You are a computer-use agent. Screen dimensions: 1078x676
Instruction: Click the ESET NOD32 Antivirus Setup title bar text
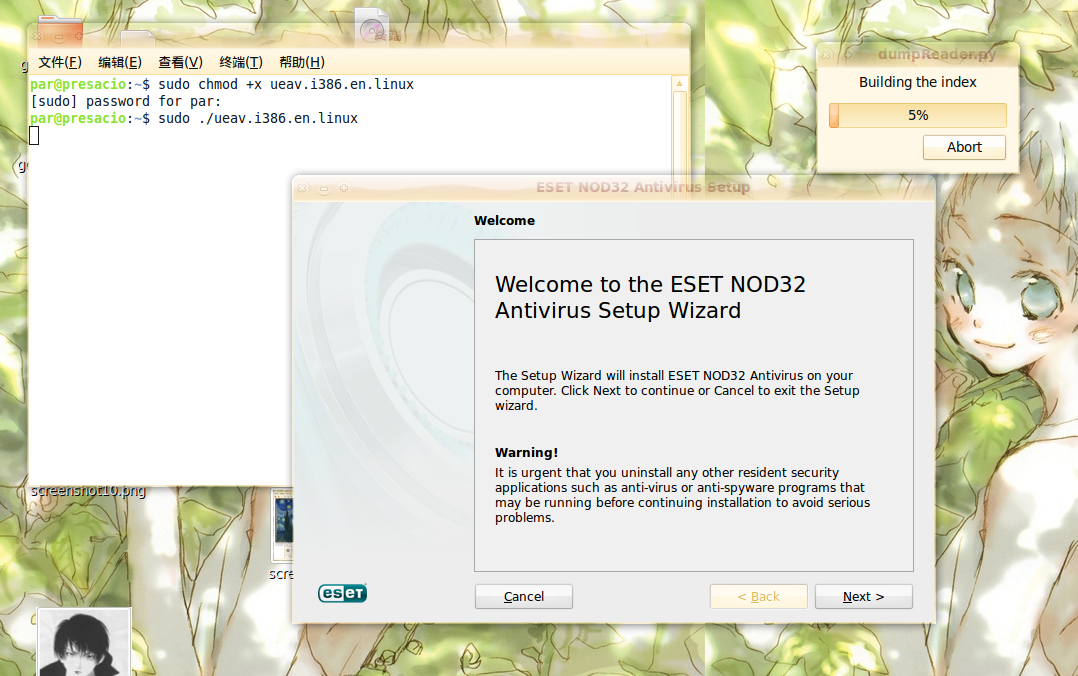[x=643, y=187]
